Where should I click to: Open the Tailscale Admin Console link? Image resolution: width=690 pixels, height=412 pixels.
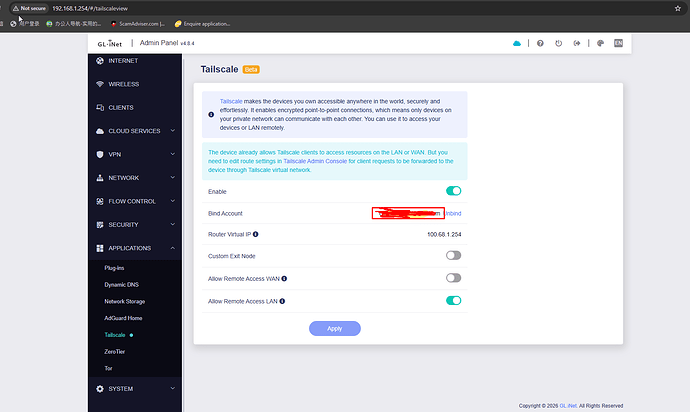[x=315, y=161]
